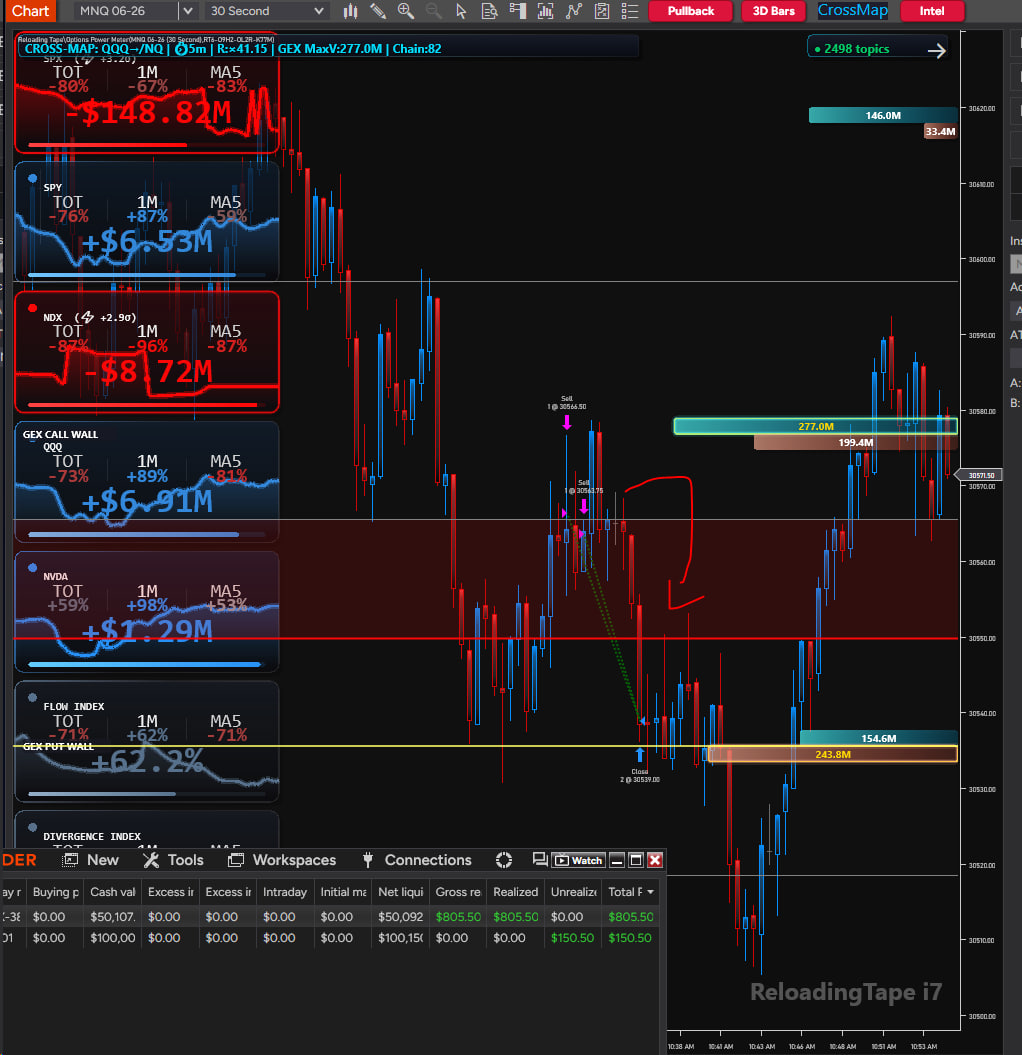Open the Tools menu
1022x1055 pixels.
point(185,860)
